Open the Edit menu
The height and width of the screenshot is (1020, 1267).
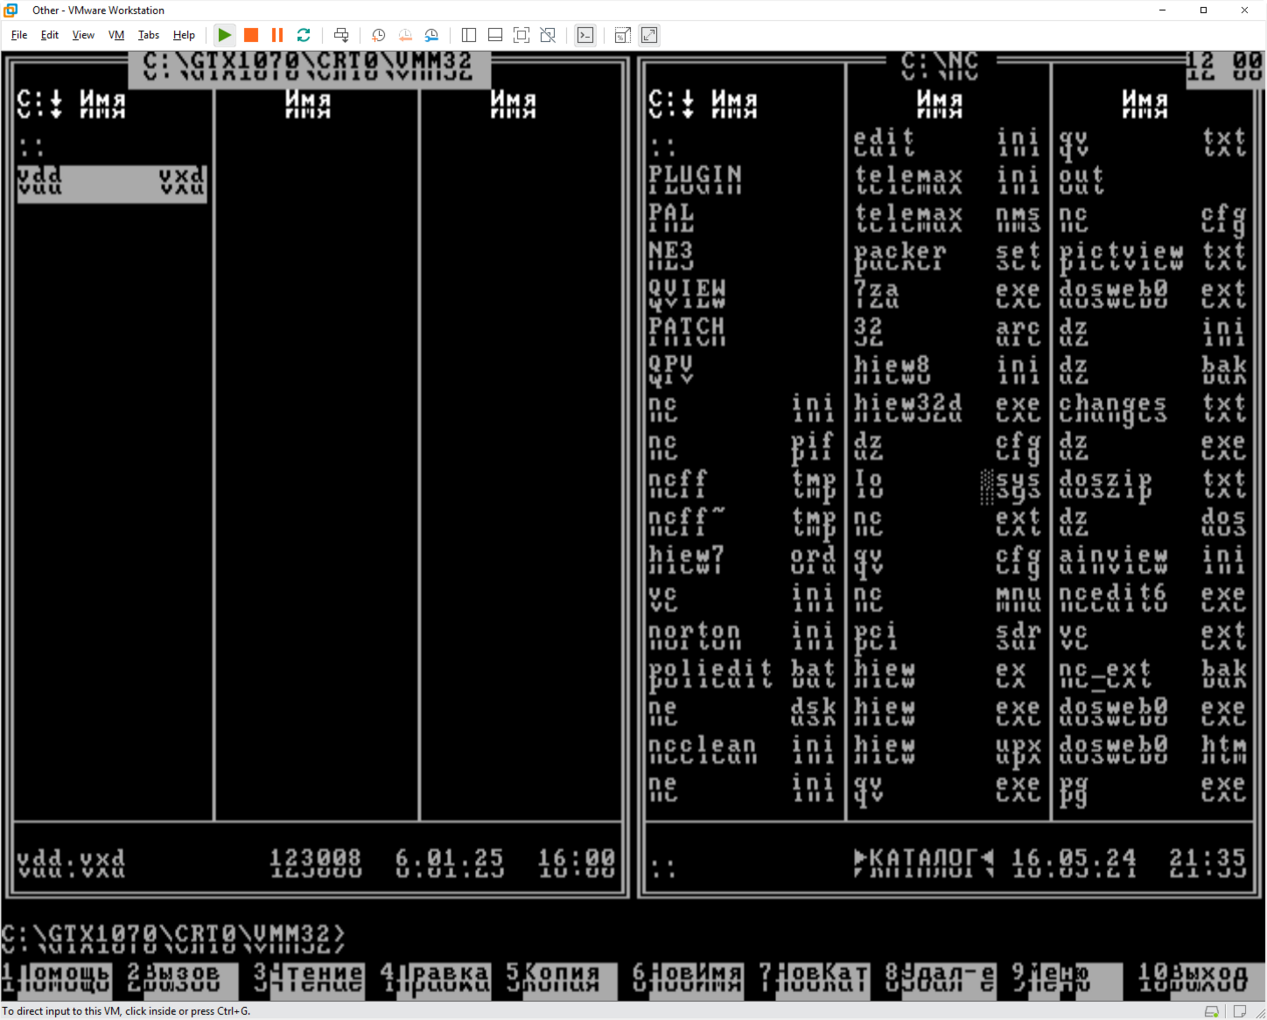click(49, 35)
